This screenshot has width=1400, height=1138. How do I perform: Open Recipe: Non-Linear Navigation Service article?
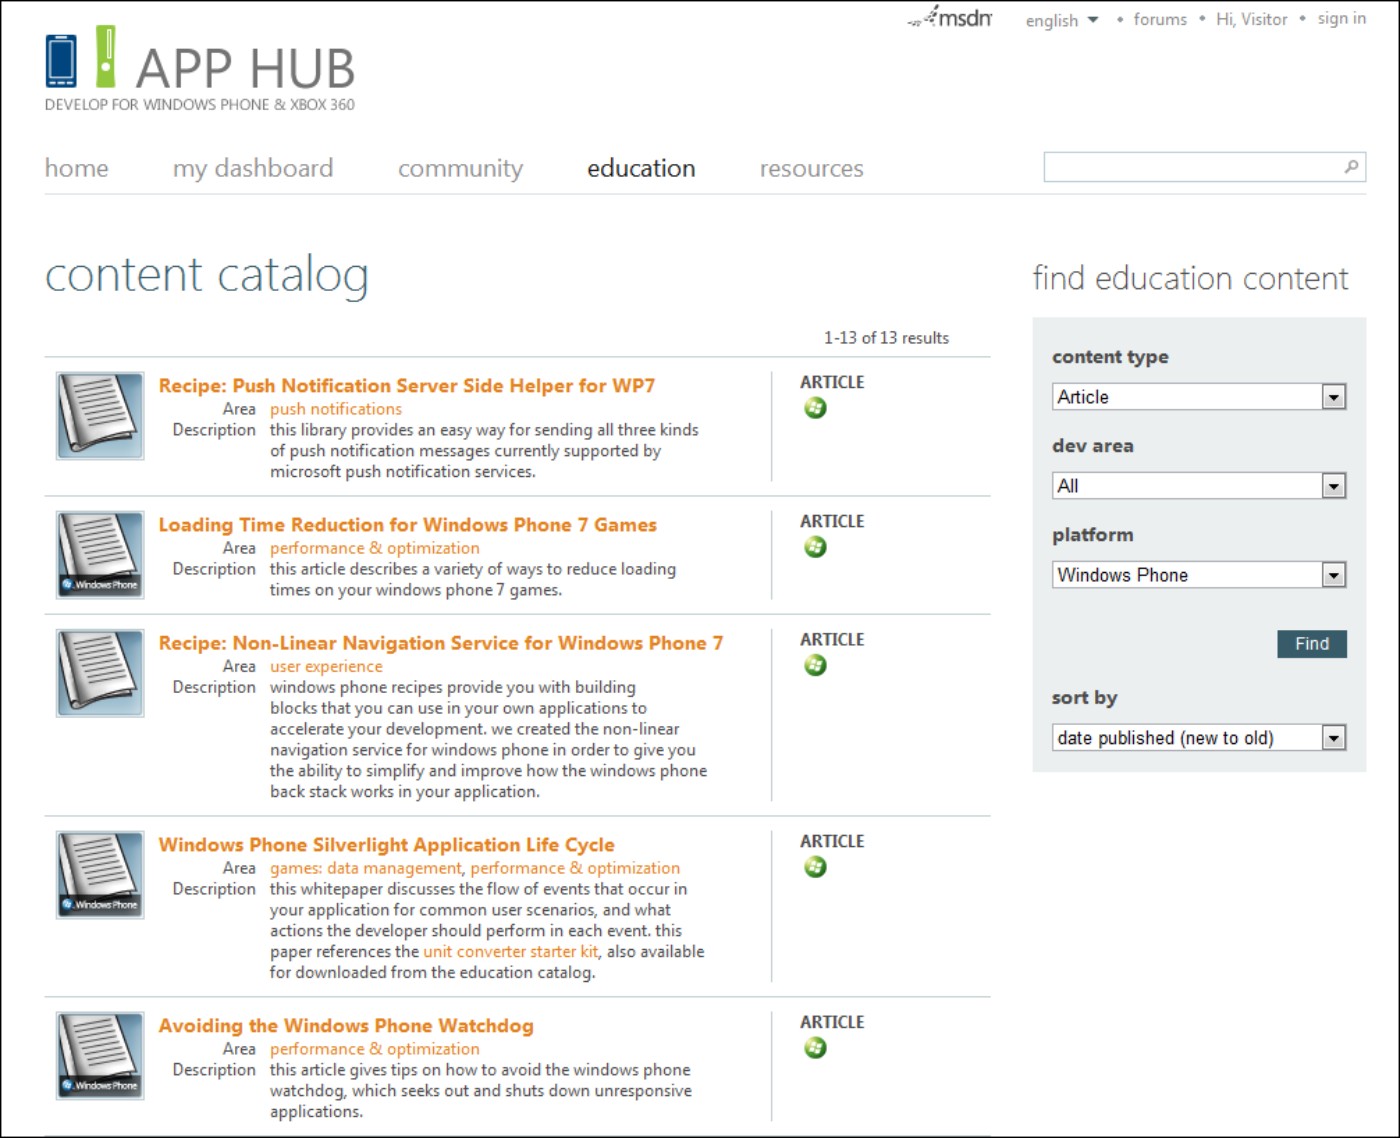click(x=441, y=643)
